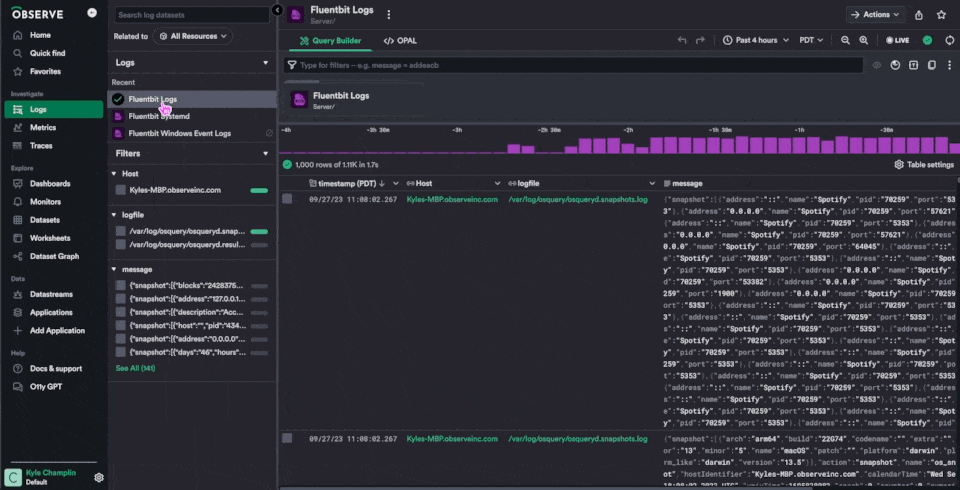Select the second log row checkbox
Screen dimensions: 960x490
(x=287, y=438)
